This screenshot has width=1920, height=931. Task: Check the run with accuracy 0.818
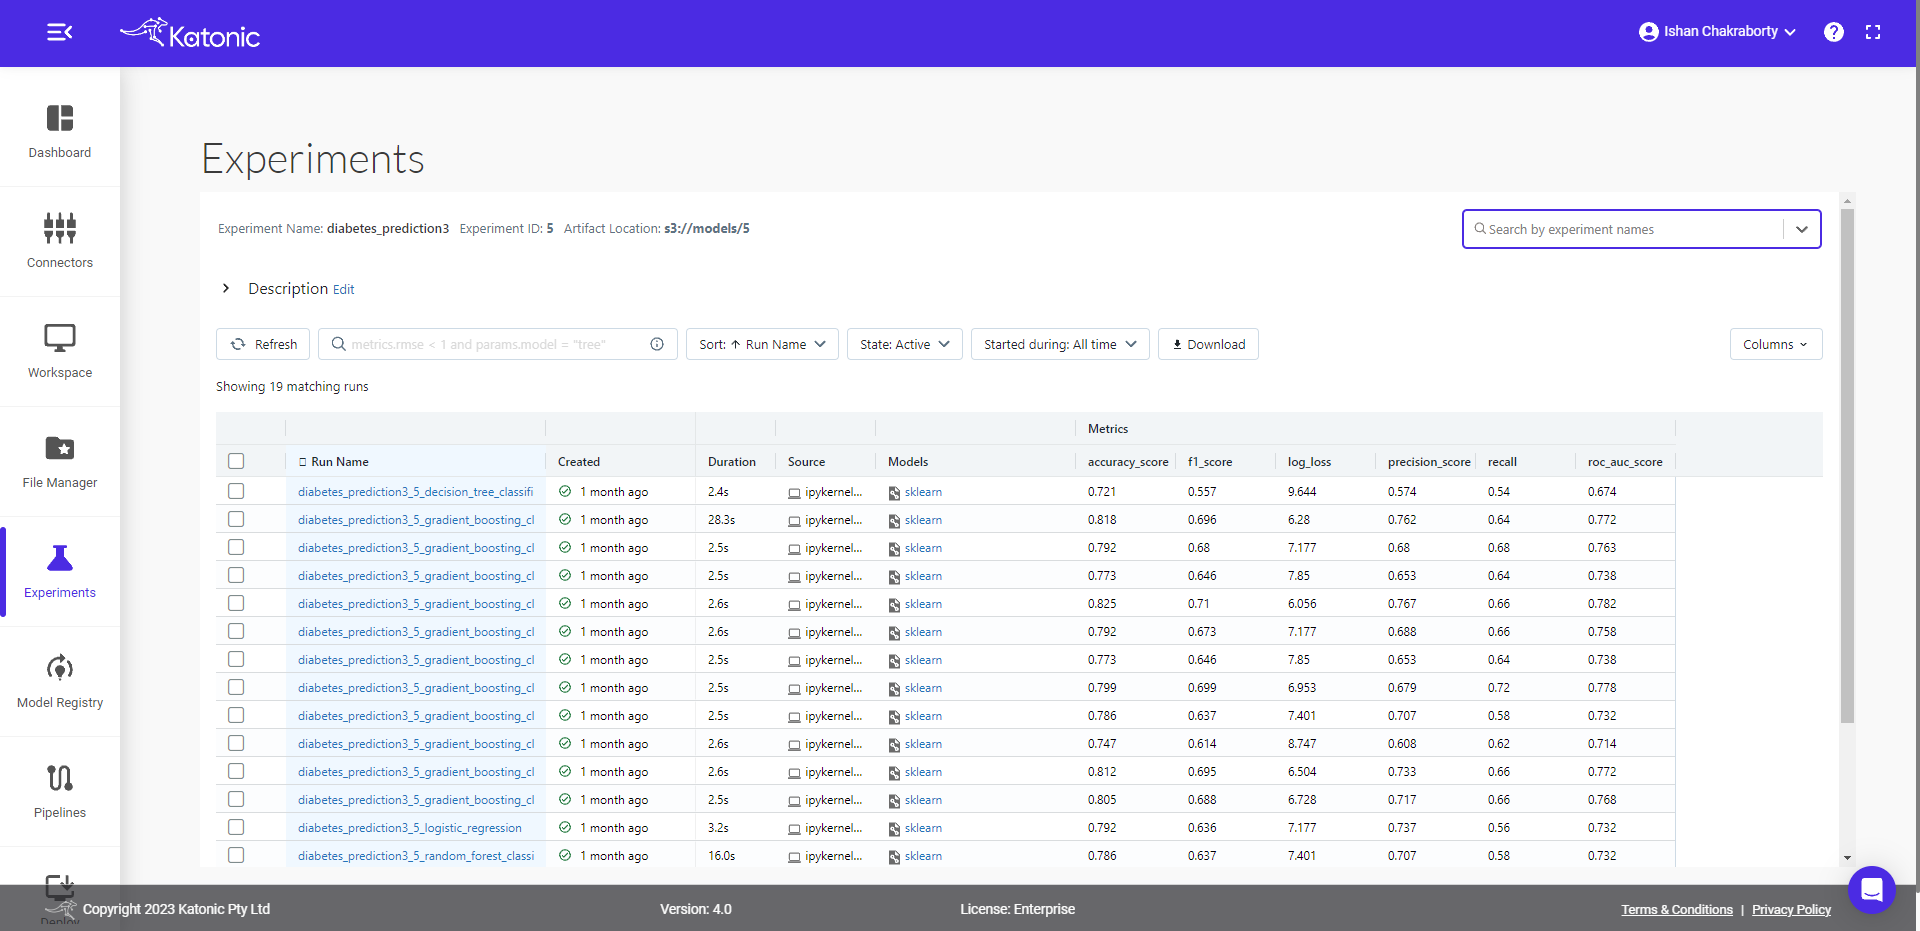point(236,519)
